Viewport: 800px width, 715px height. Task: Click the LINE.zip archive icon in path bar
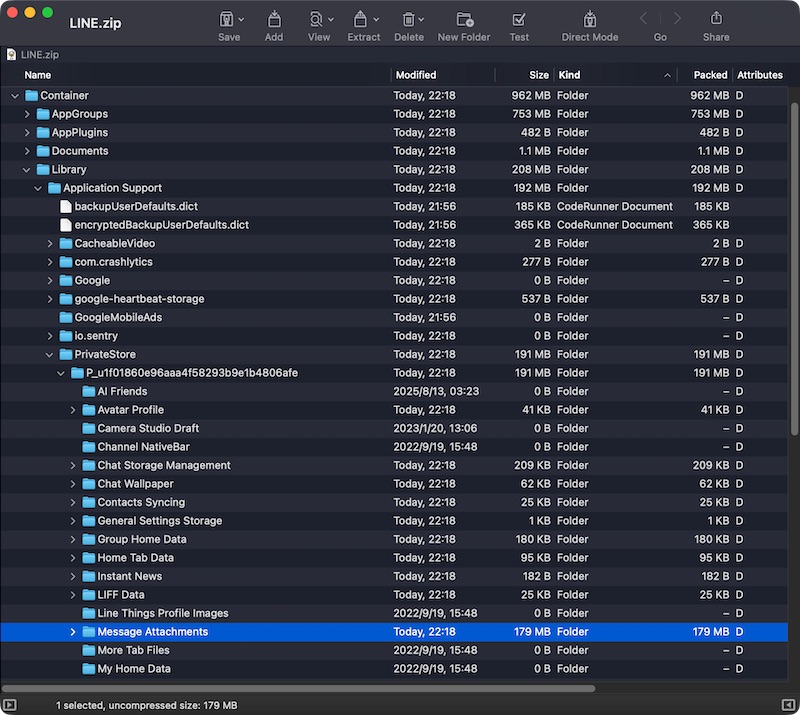point(11,55)
